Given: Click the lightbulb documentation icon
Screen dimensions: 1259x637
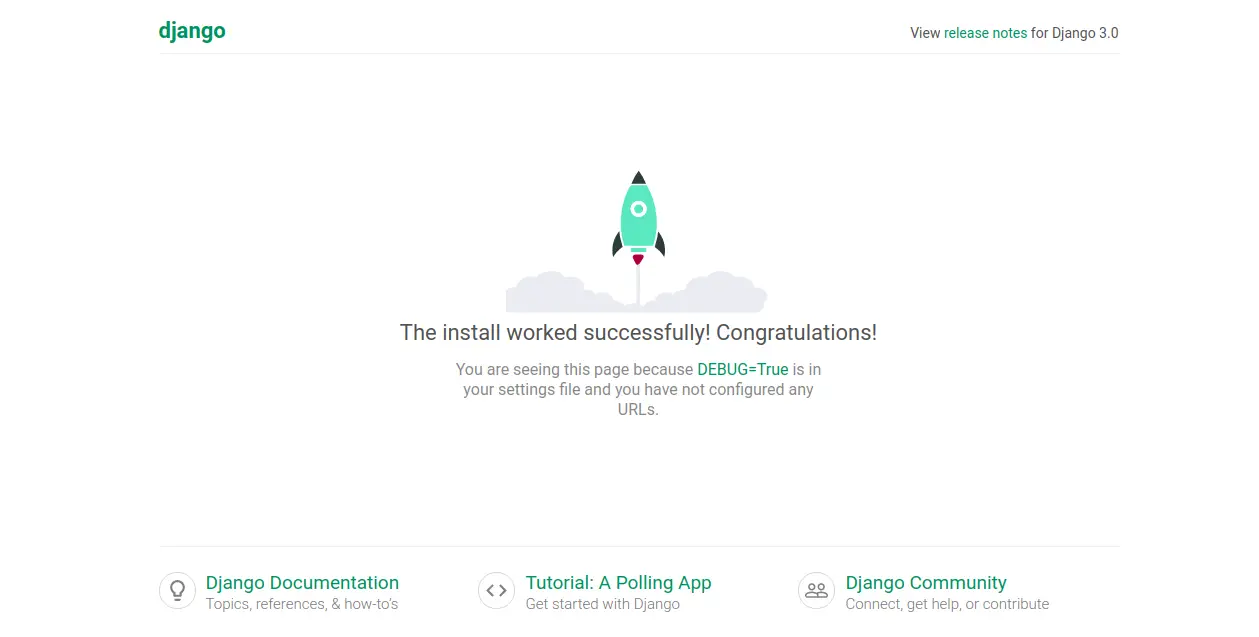Looking at the screenshot, I should (178, 590).
